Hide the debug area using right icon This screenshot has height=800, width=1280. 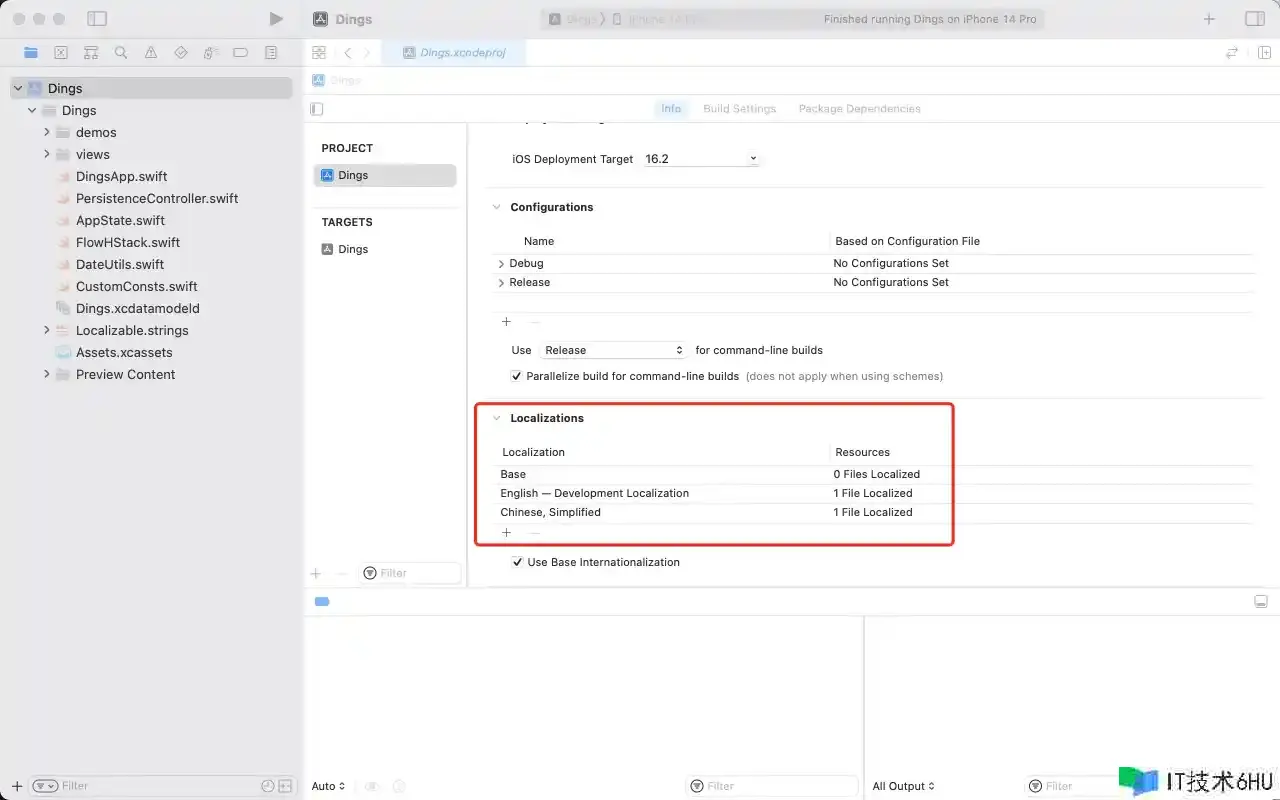point(1261,602)
